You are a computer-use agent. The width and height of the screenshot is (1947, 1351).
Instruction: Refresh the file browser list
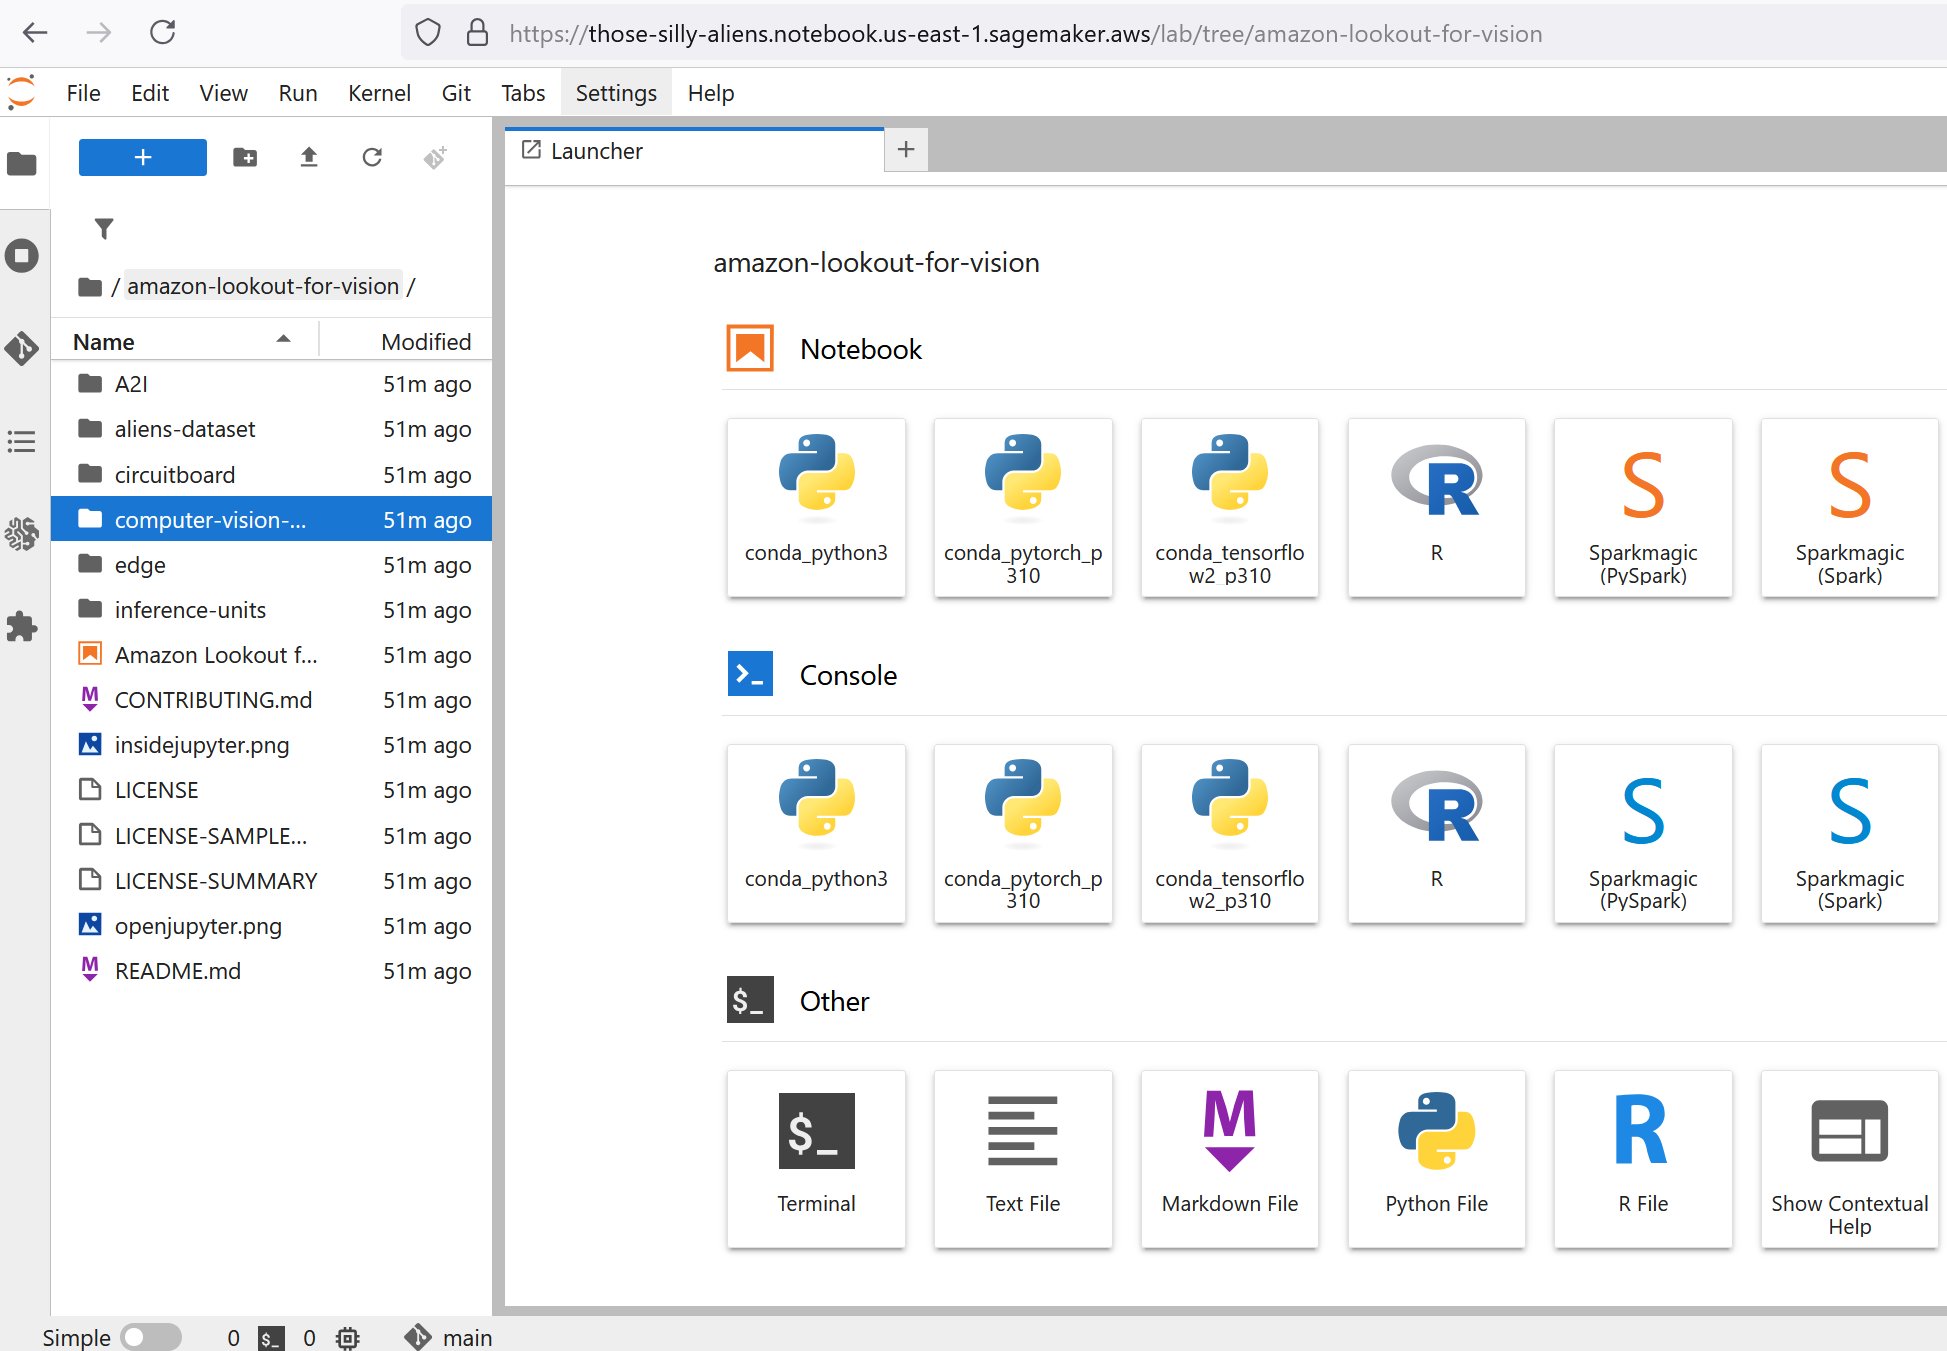click(x=372, y=158)
